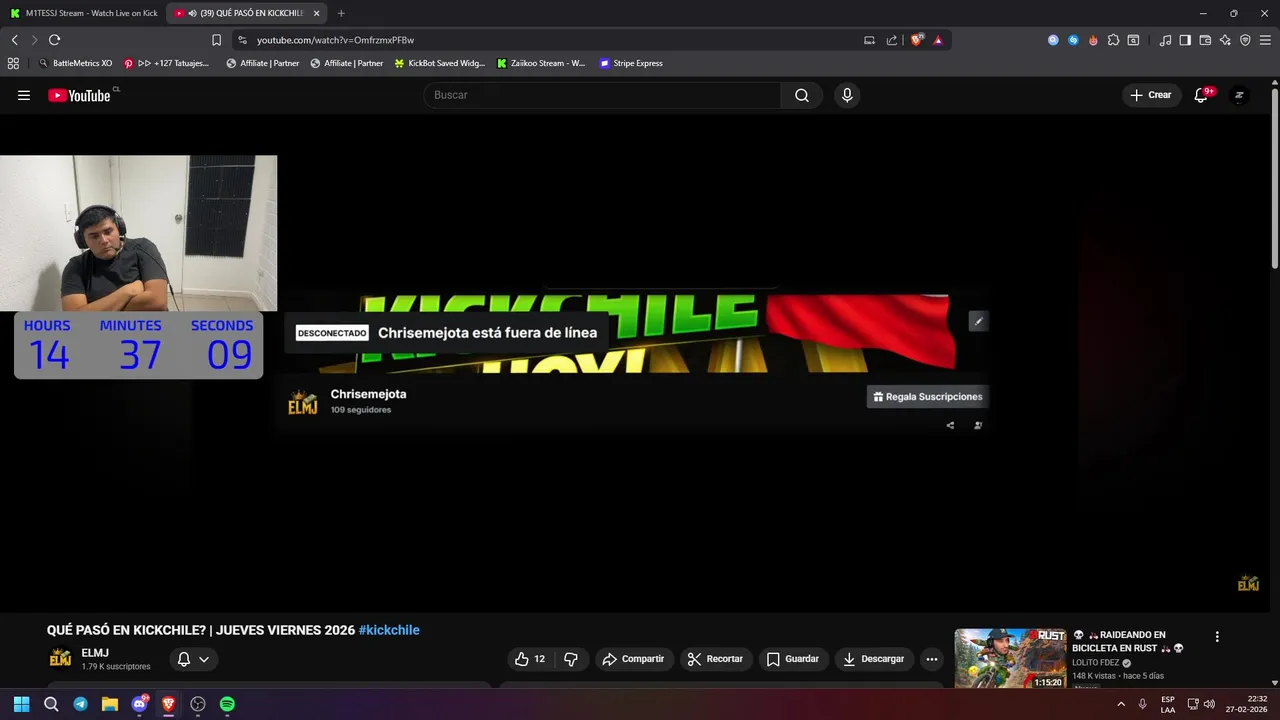1280x720 pixels.
Task: Click the Descargar download button
Action: [874, 659]
